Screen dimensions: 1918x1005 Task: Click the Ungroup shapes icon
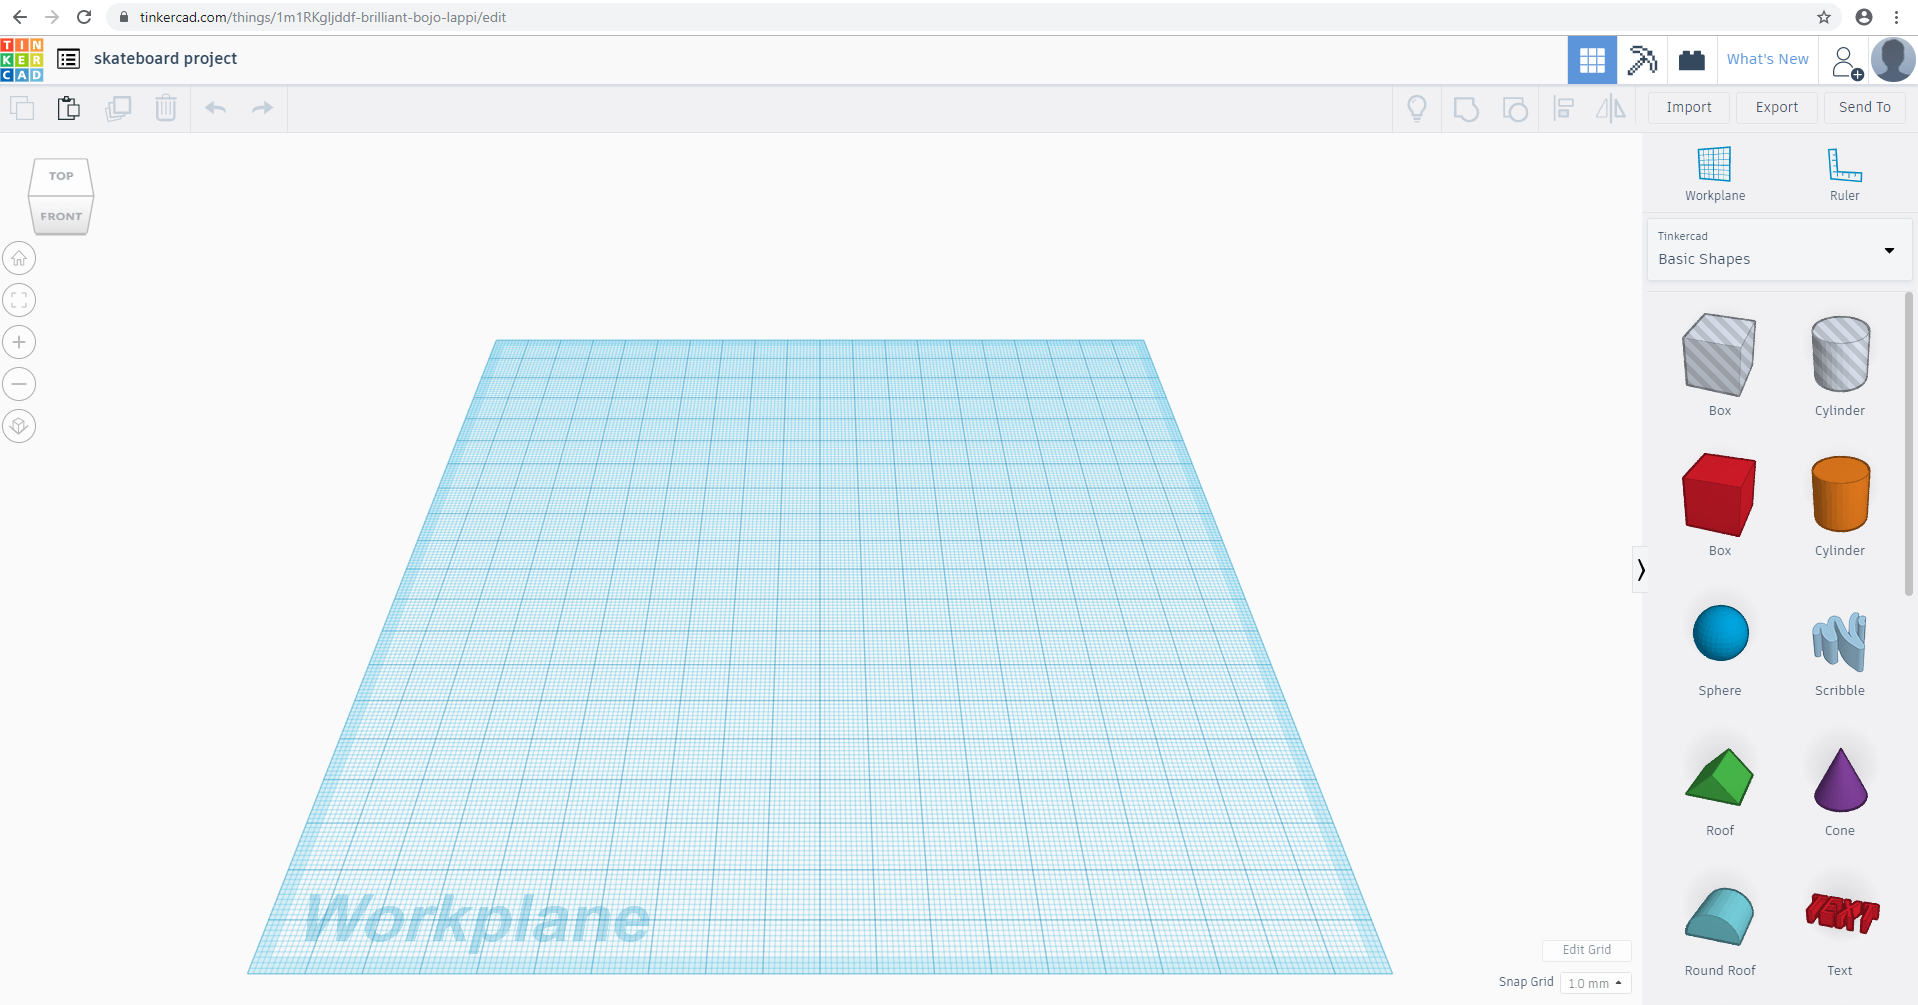1515,108
